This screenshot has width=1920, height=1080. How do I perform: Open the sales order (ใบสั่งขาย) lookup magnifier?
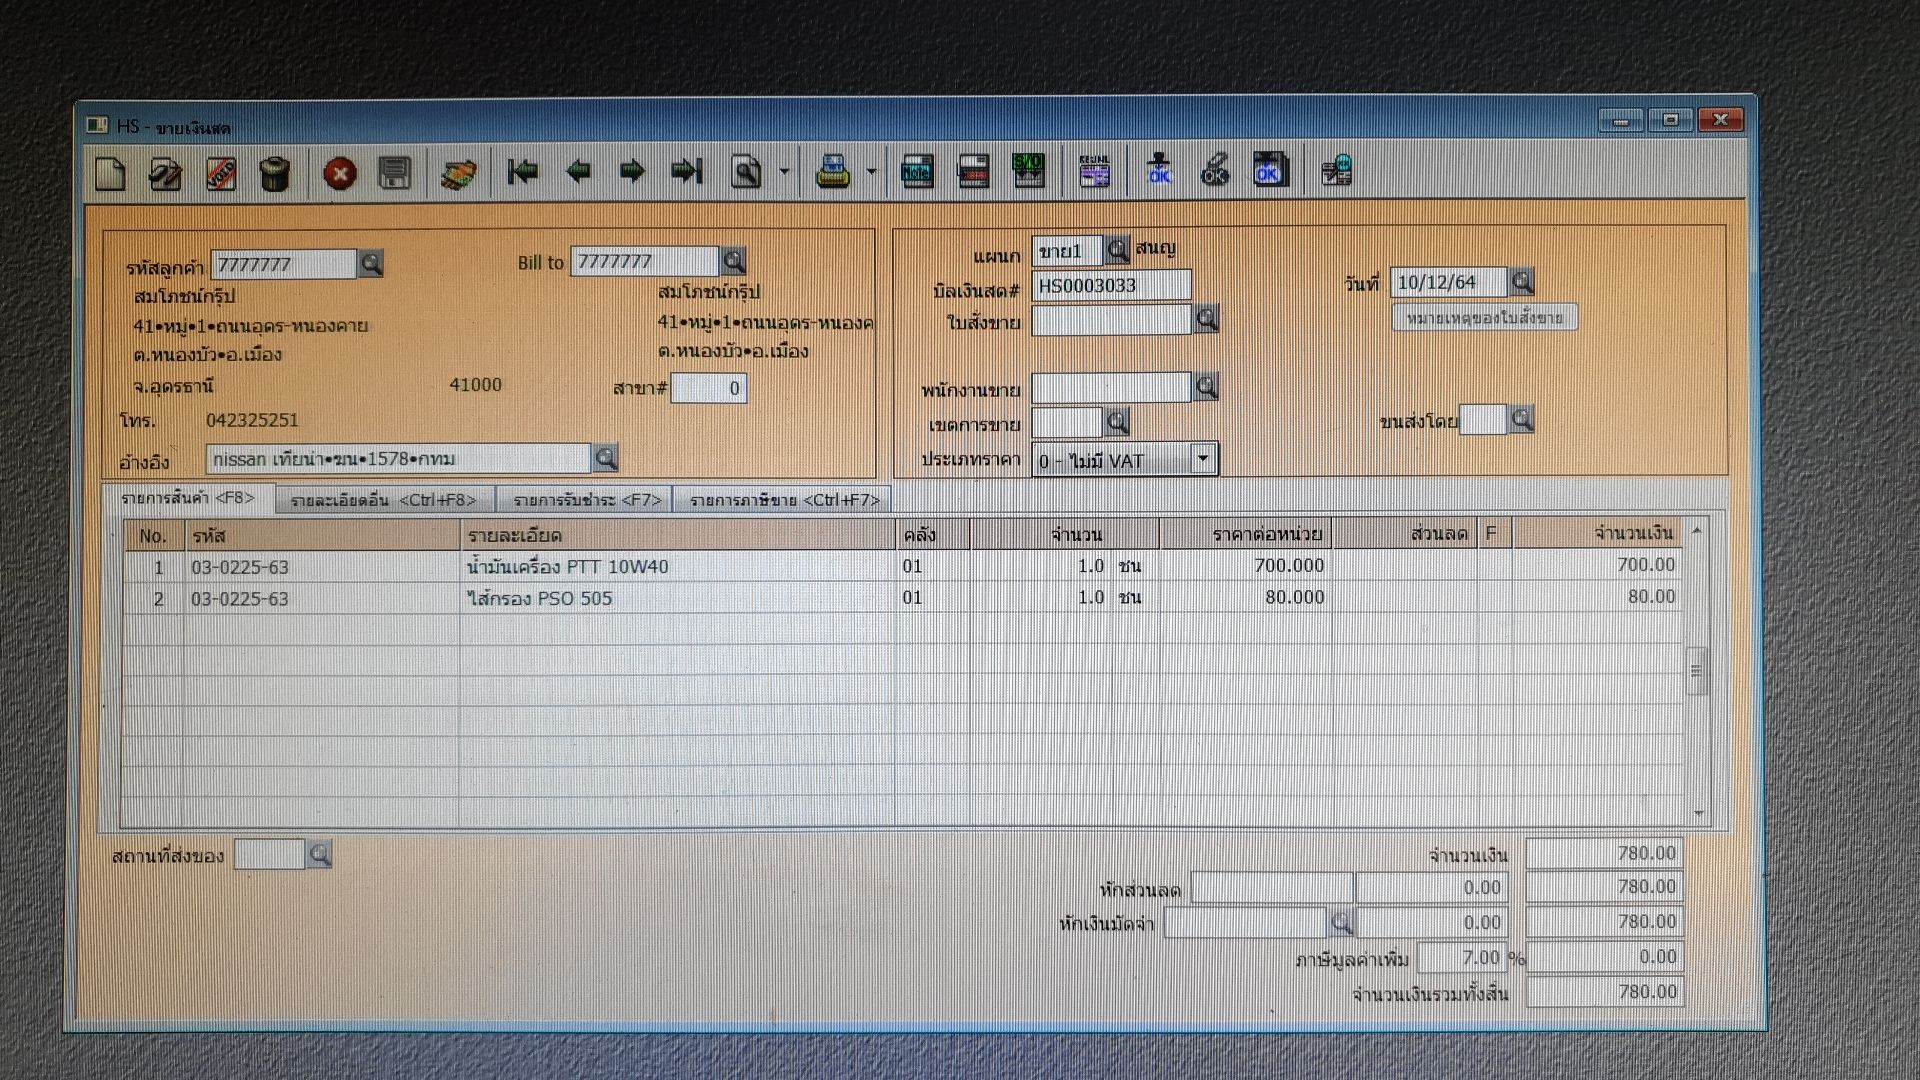tap(1207, 319)
